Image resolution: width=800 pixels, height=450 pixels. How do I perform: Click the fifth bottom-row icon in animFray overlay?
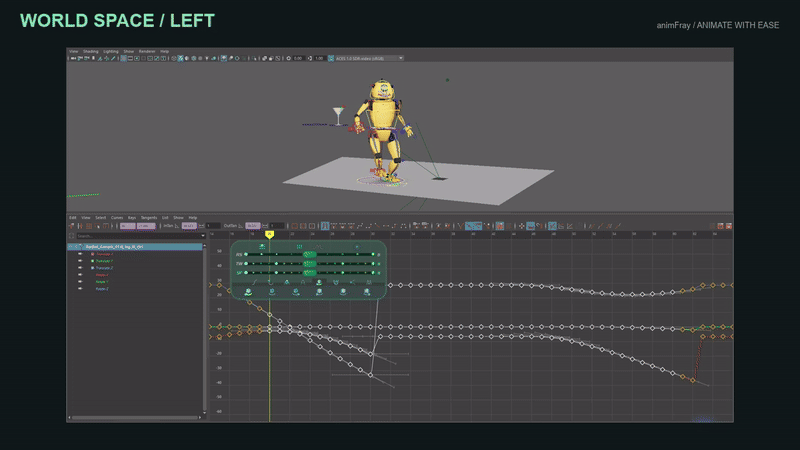[x=343, y=292]
